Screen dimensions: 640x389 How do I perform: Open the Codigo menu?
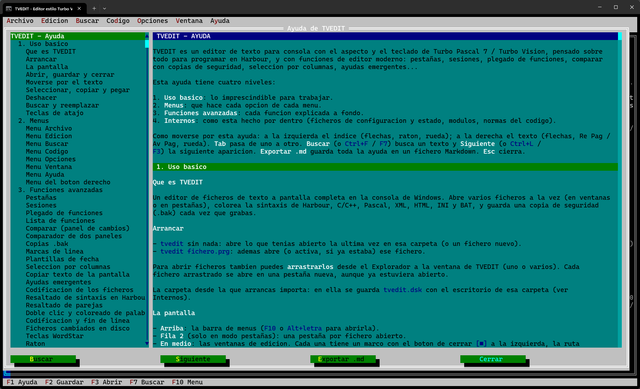coord(118,20)
